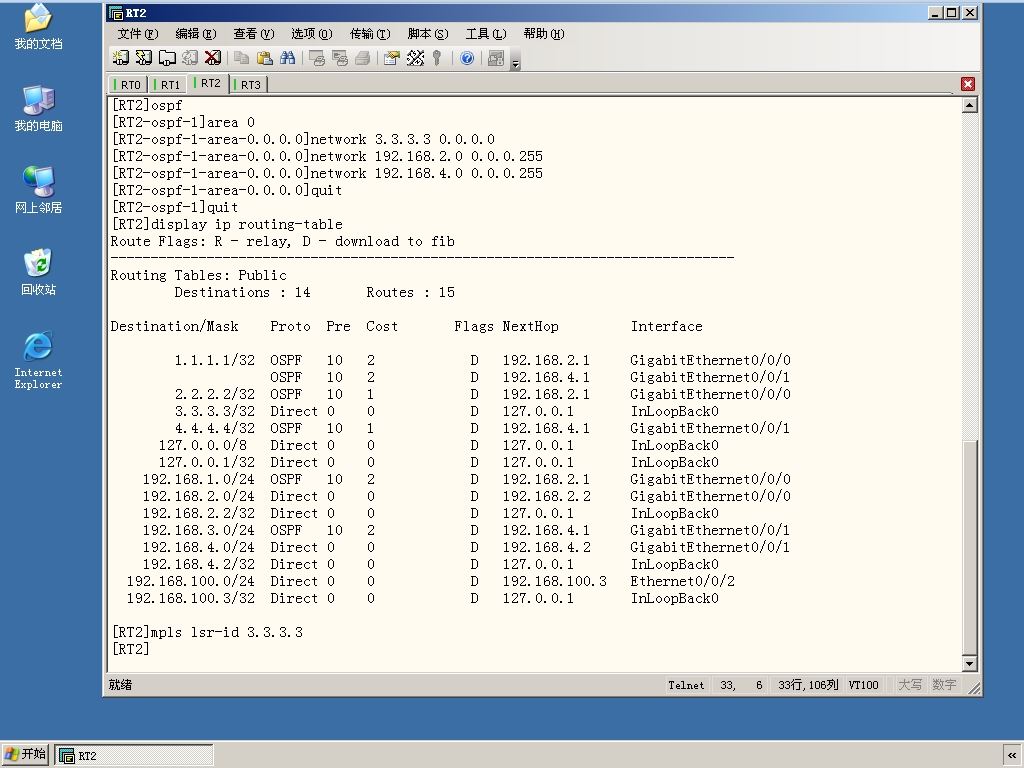
Task: Open the 脚本(S) menu
Action: 428,34
